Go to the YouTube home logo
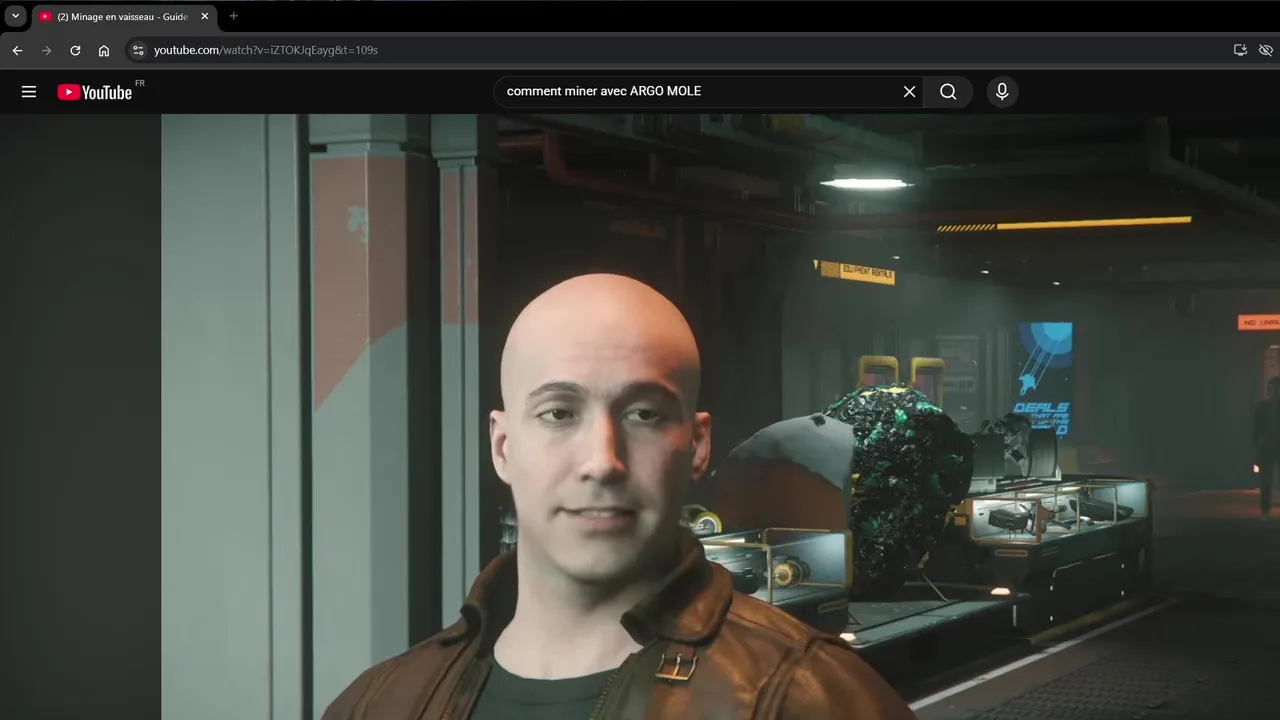Viewport: 1280px width, 720px height. point(95,92)
